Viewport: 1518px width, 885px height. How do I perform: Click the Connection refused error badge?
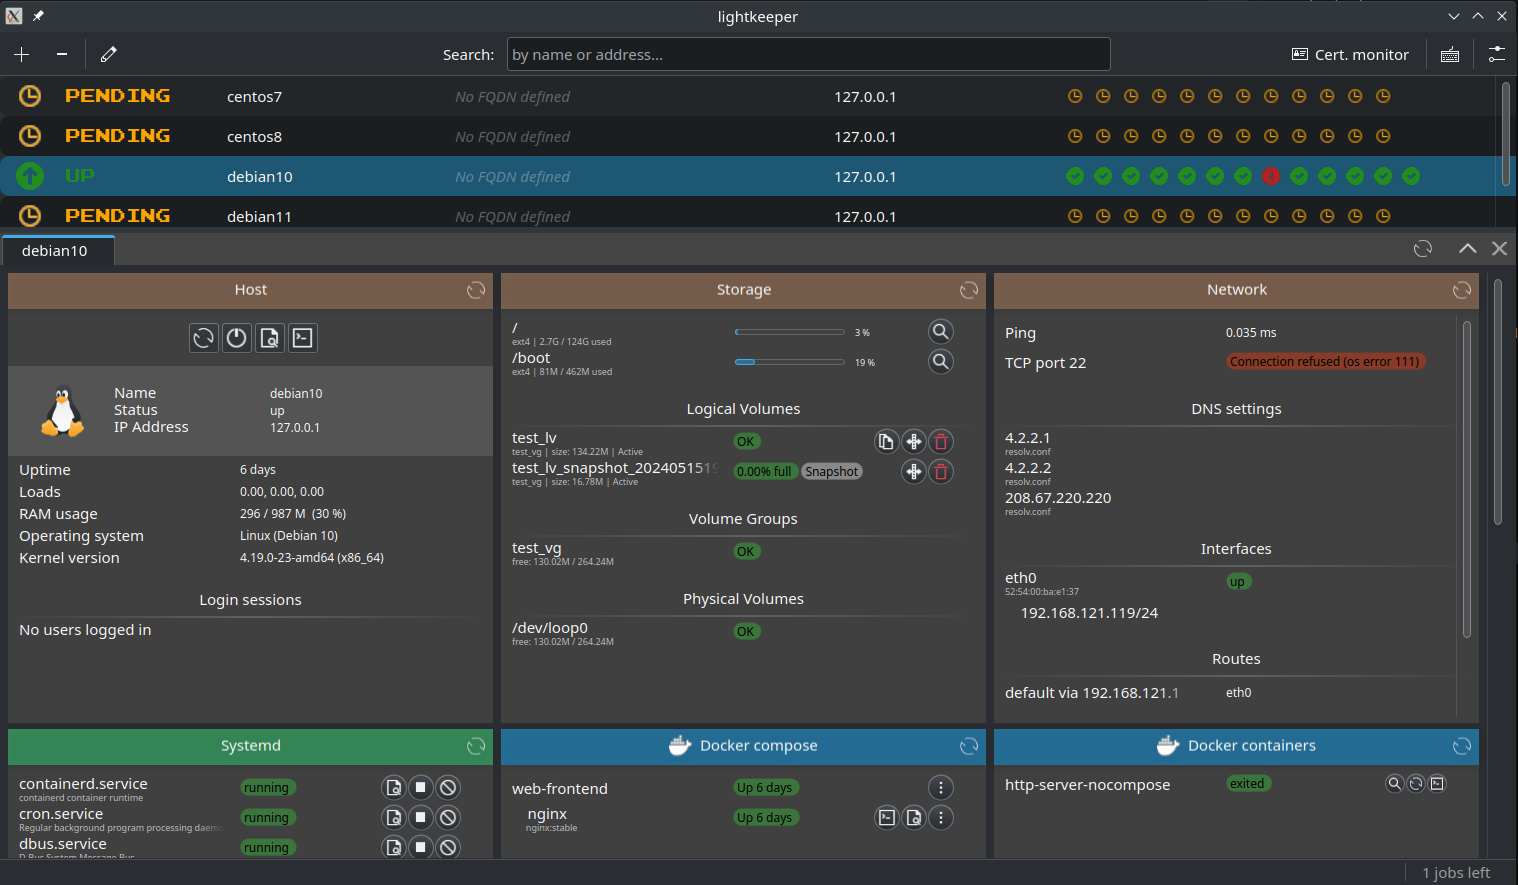[x=1325, y=362]
